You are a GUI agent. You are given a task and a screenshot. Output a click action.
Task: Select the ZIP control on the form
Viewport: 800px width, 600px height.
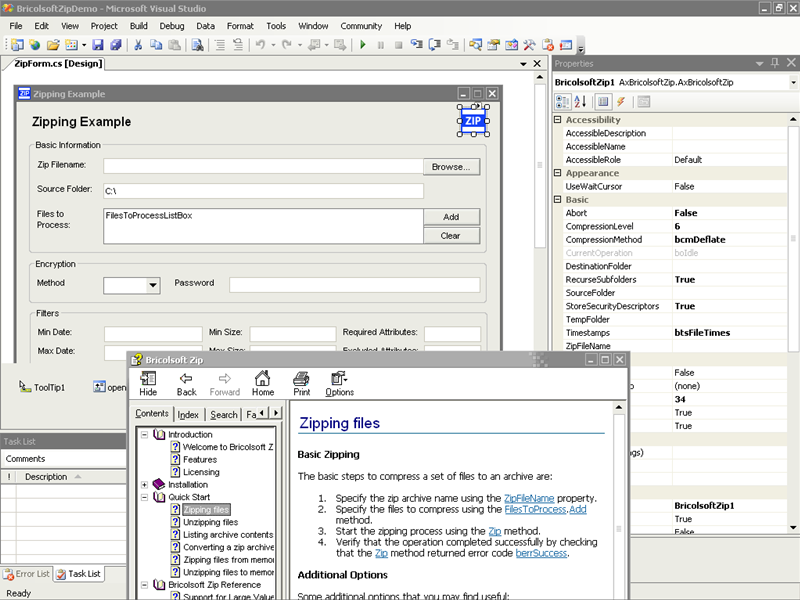pos(473,121)
